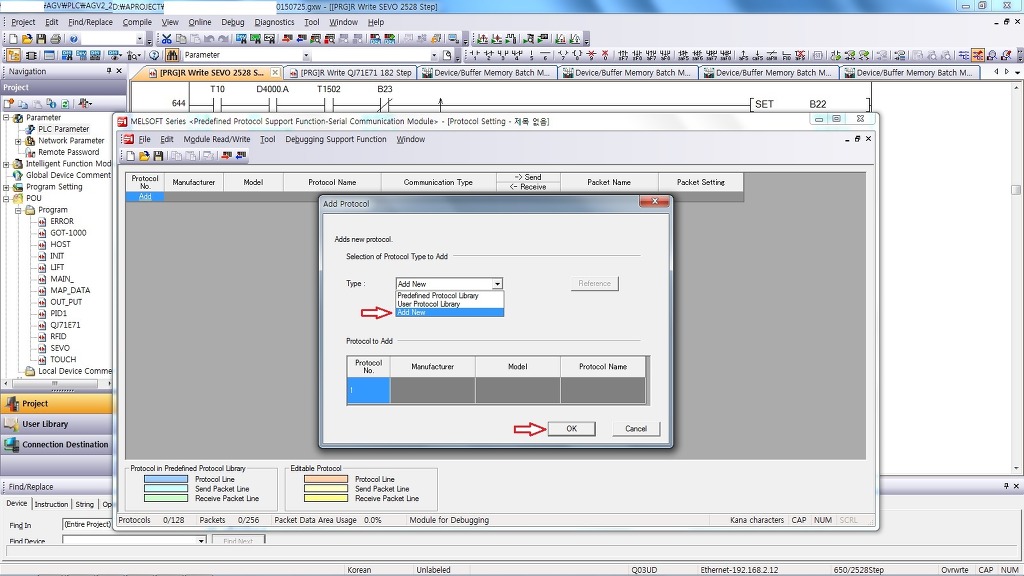This screenshot has height=576, width=1024.
Task: Click the Save icon in Protocol Setting toolbar
Action: pos(158,156)
